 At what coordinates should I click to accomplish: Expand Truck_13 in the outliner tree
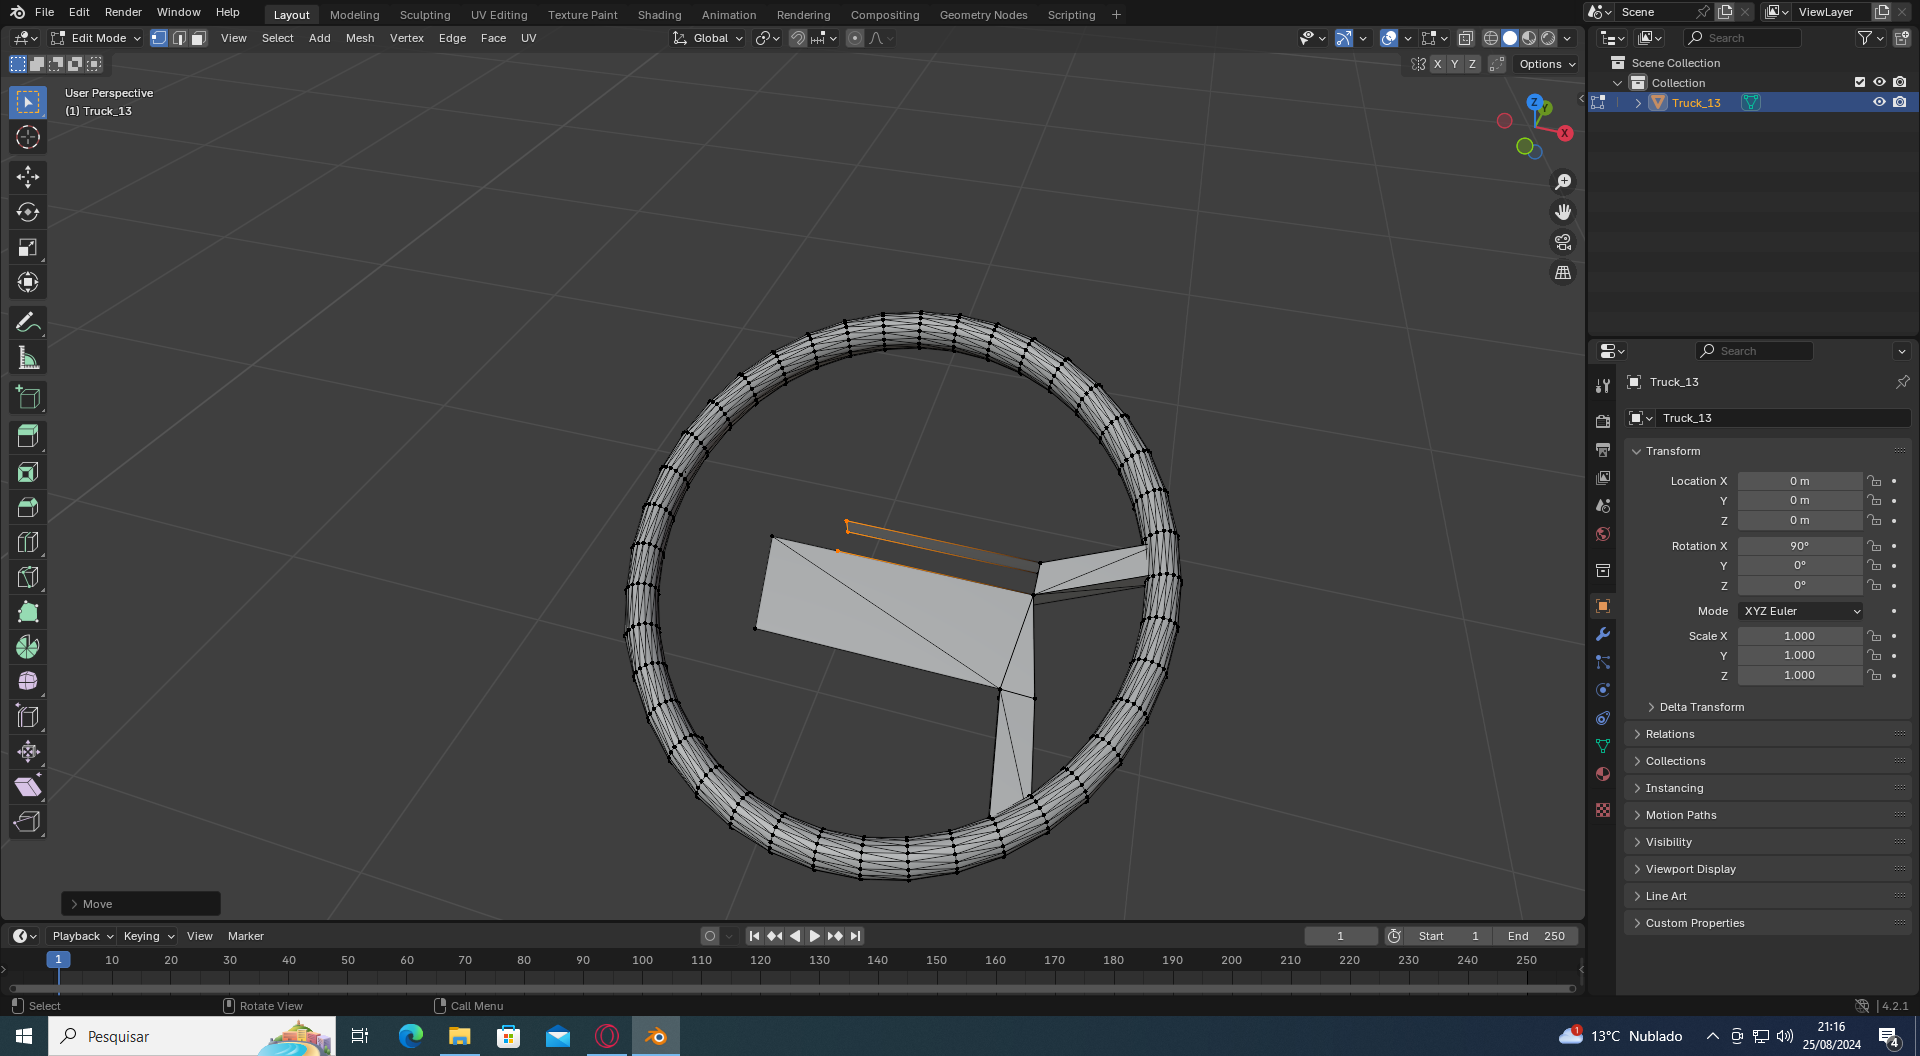click(x=1638, y=103)
